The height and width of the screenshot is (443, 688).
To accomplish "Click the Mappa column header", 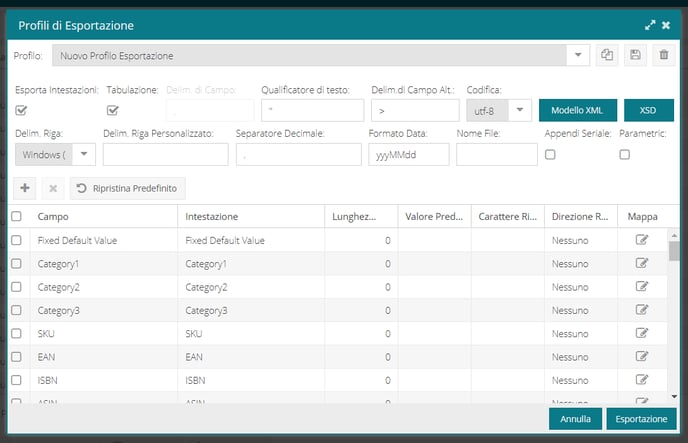I will (642, 216).
